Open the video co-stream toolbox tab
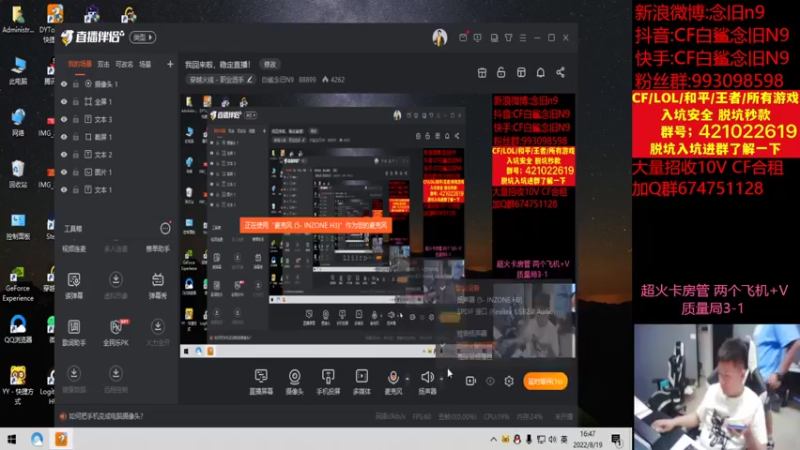Screen dimensions: 800x450 pos(74,249)
